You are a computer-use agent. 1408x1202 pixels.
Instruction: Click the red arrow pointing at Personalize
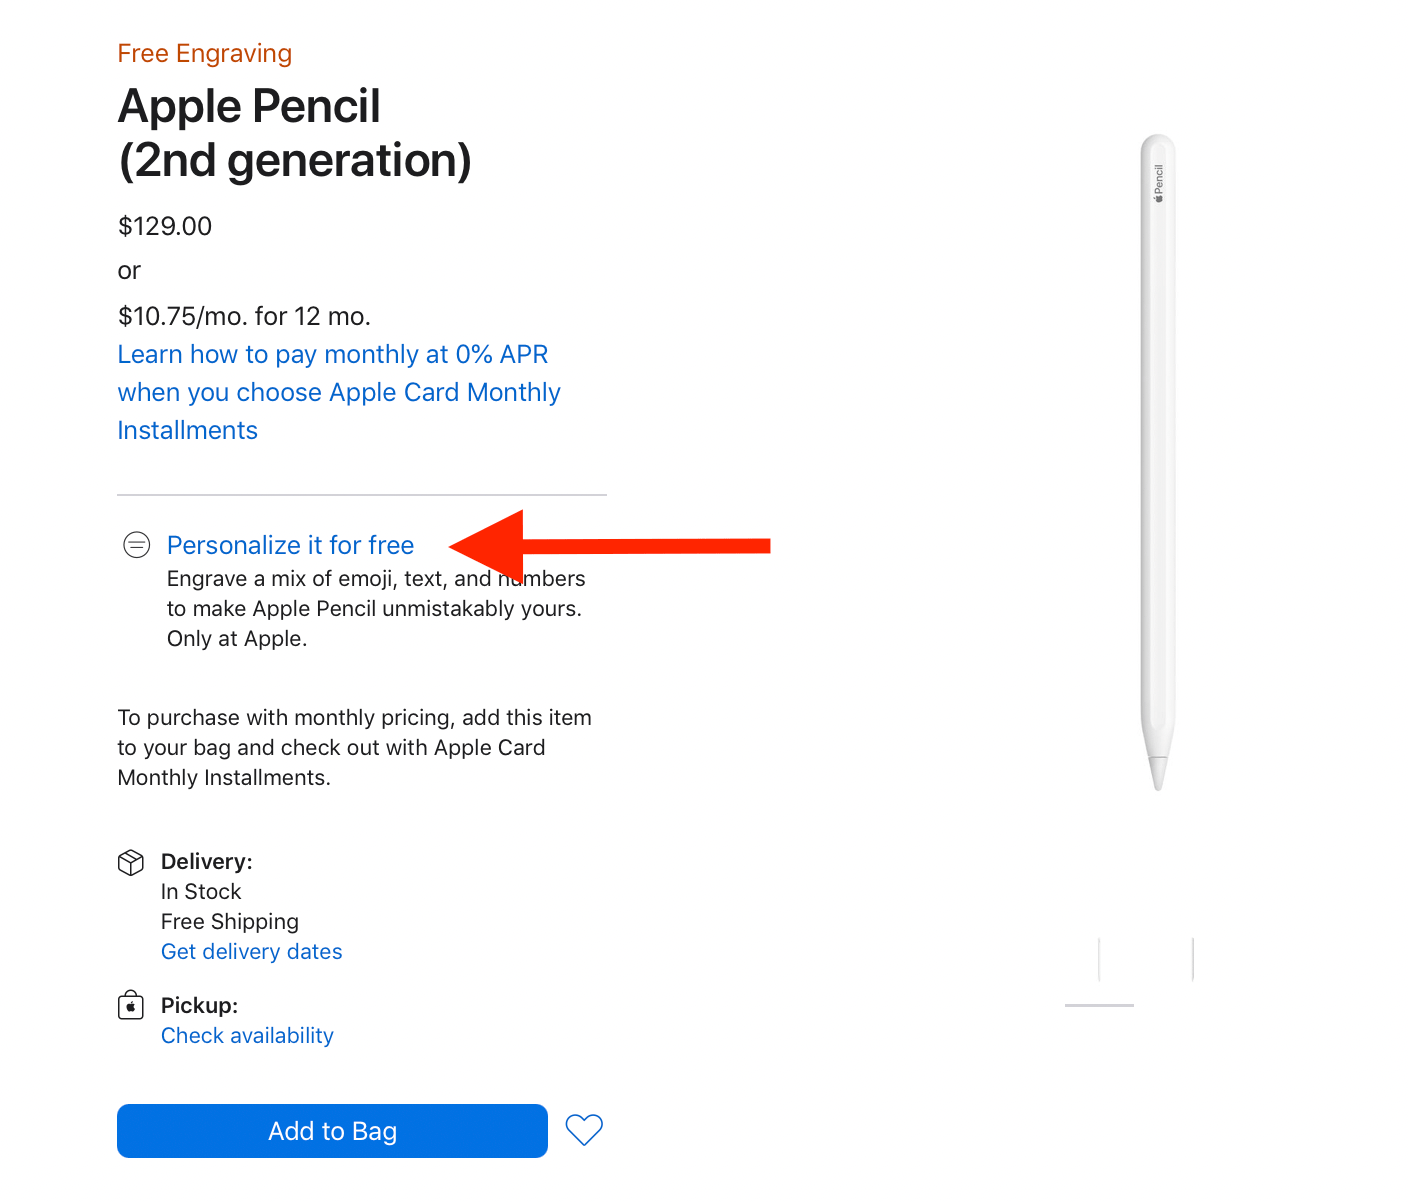(610, 547)
